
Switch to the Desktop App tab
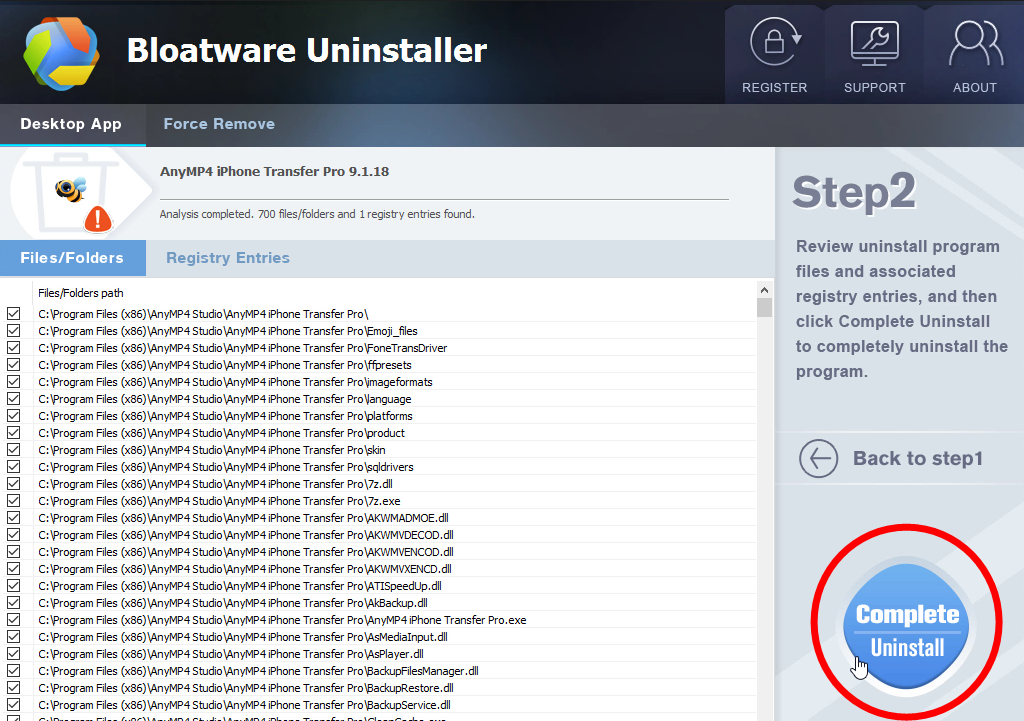tap(71, 124)
